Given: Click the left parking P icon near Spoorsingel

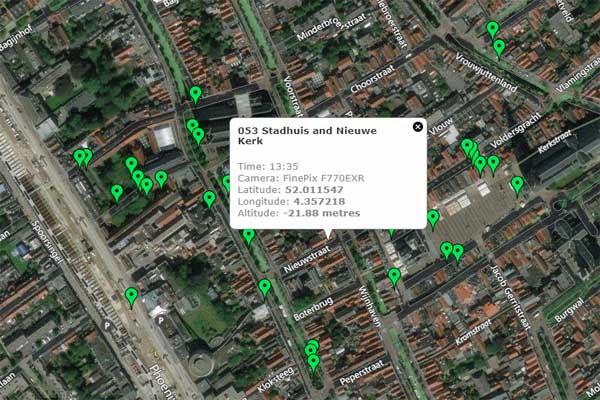Looking at the screenshot, I should (107, 326).
